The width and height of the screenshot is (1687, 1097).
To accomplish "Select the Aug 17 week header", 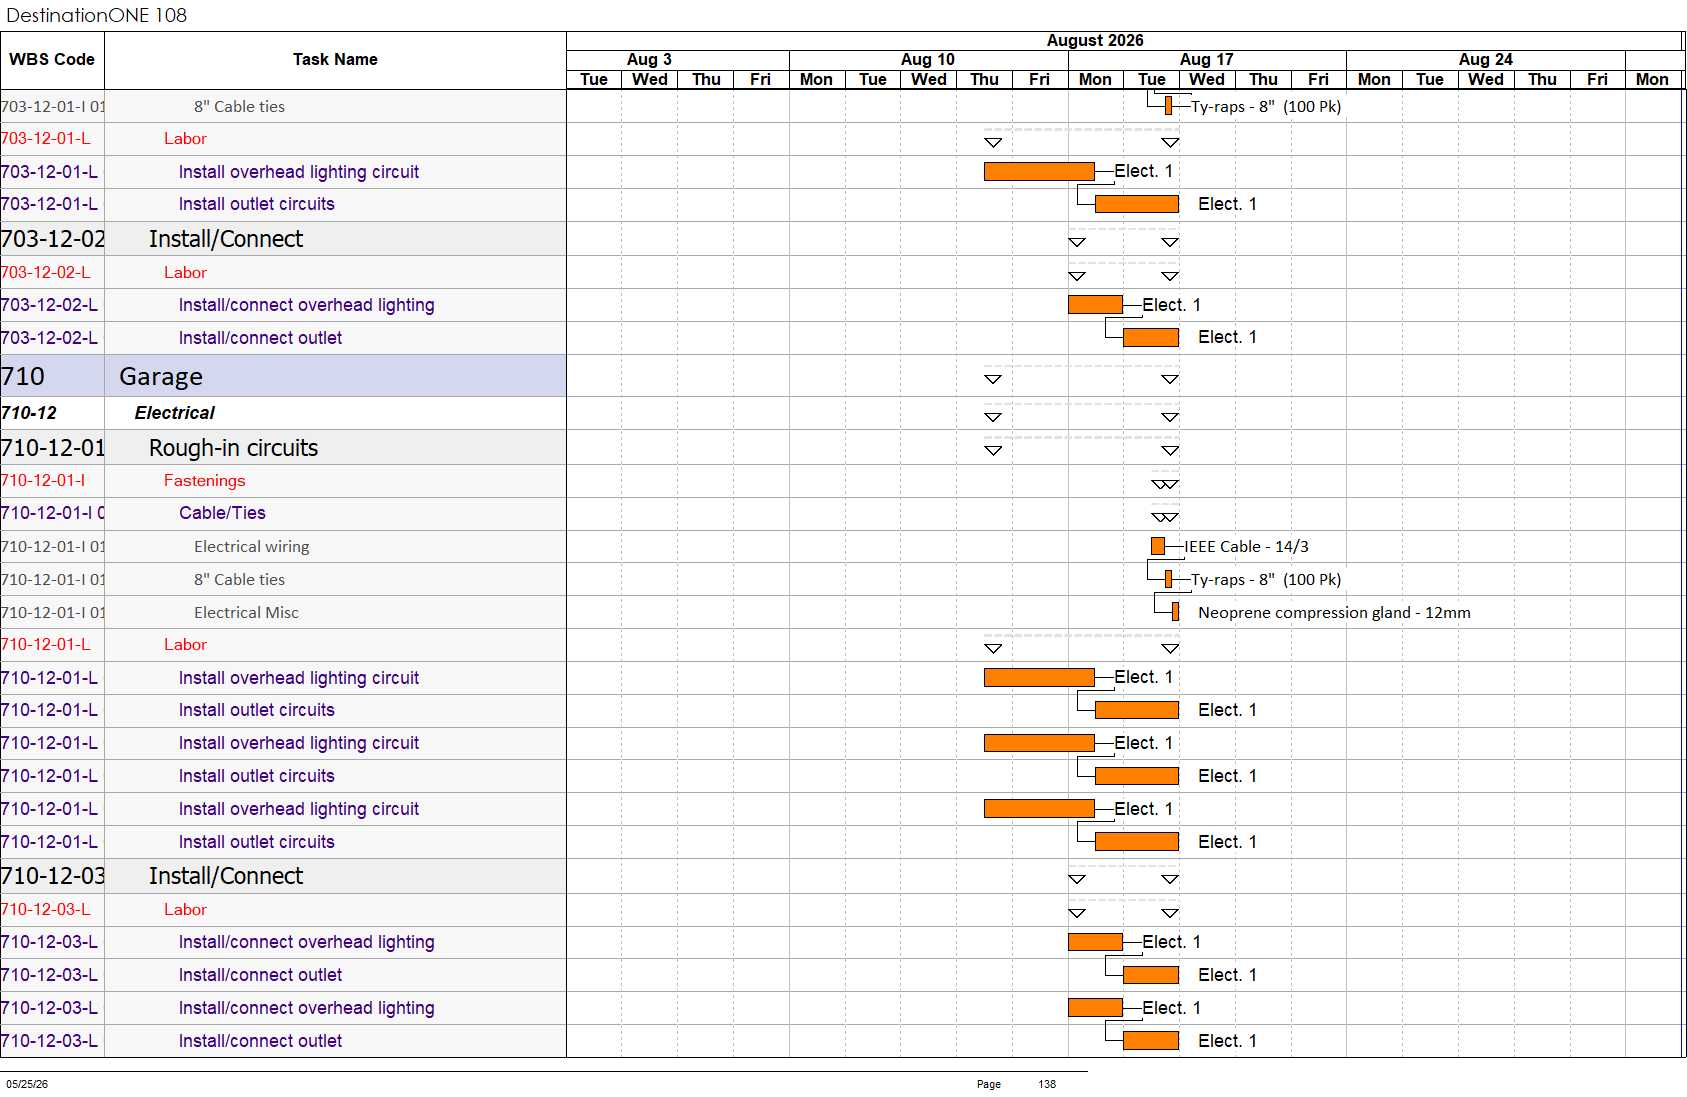I will pos(1207,60).
